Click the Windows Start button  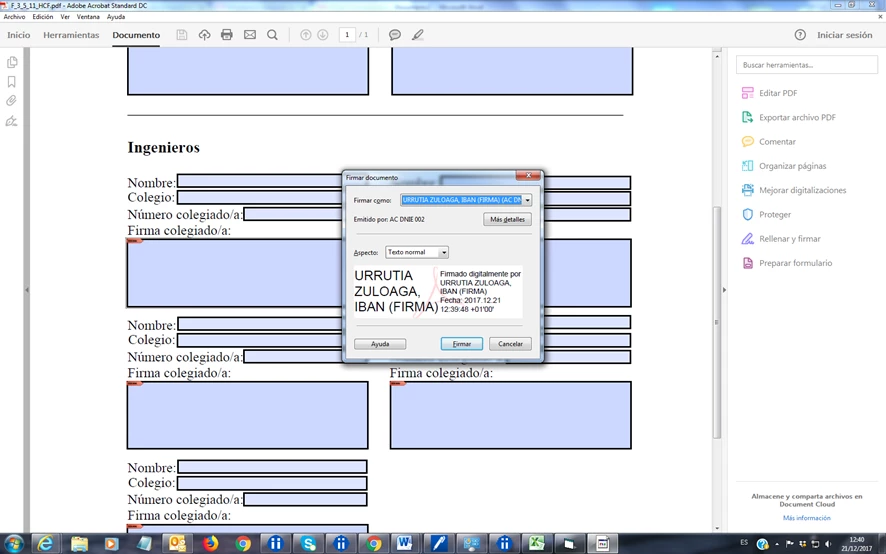[x=14, y=544]
